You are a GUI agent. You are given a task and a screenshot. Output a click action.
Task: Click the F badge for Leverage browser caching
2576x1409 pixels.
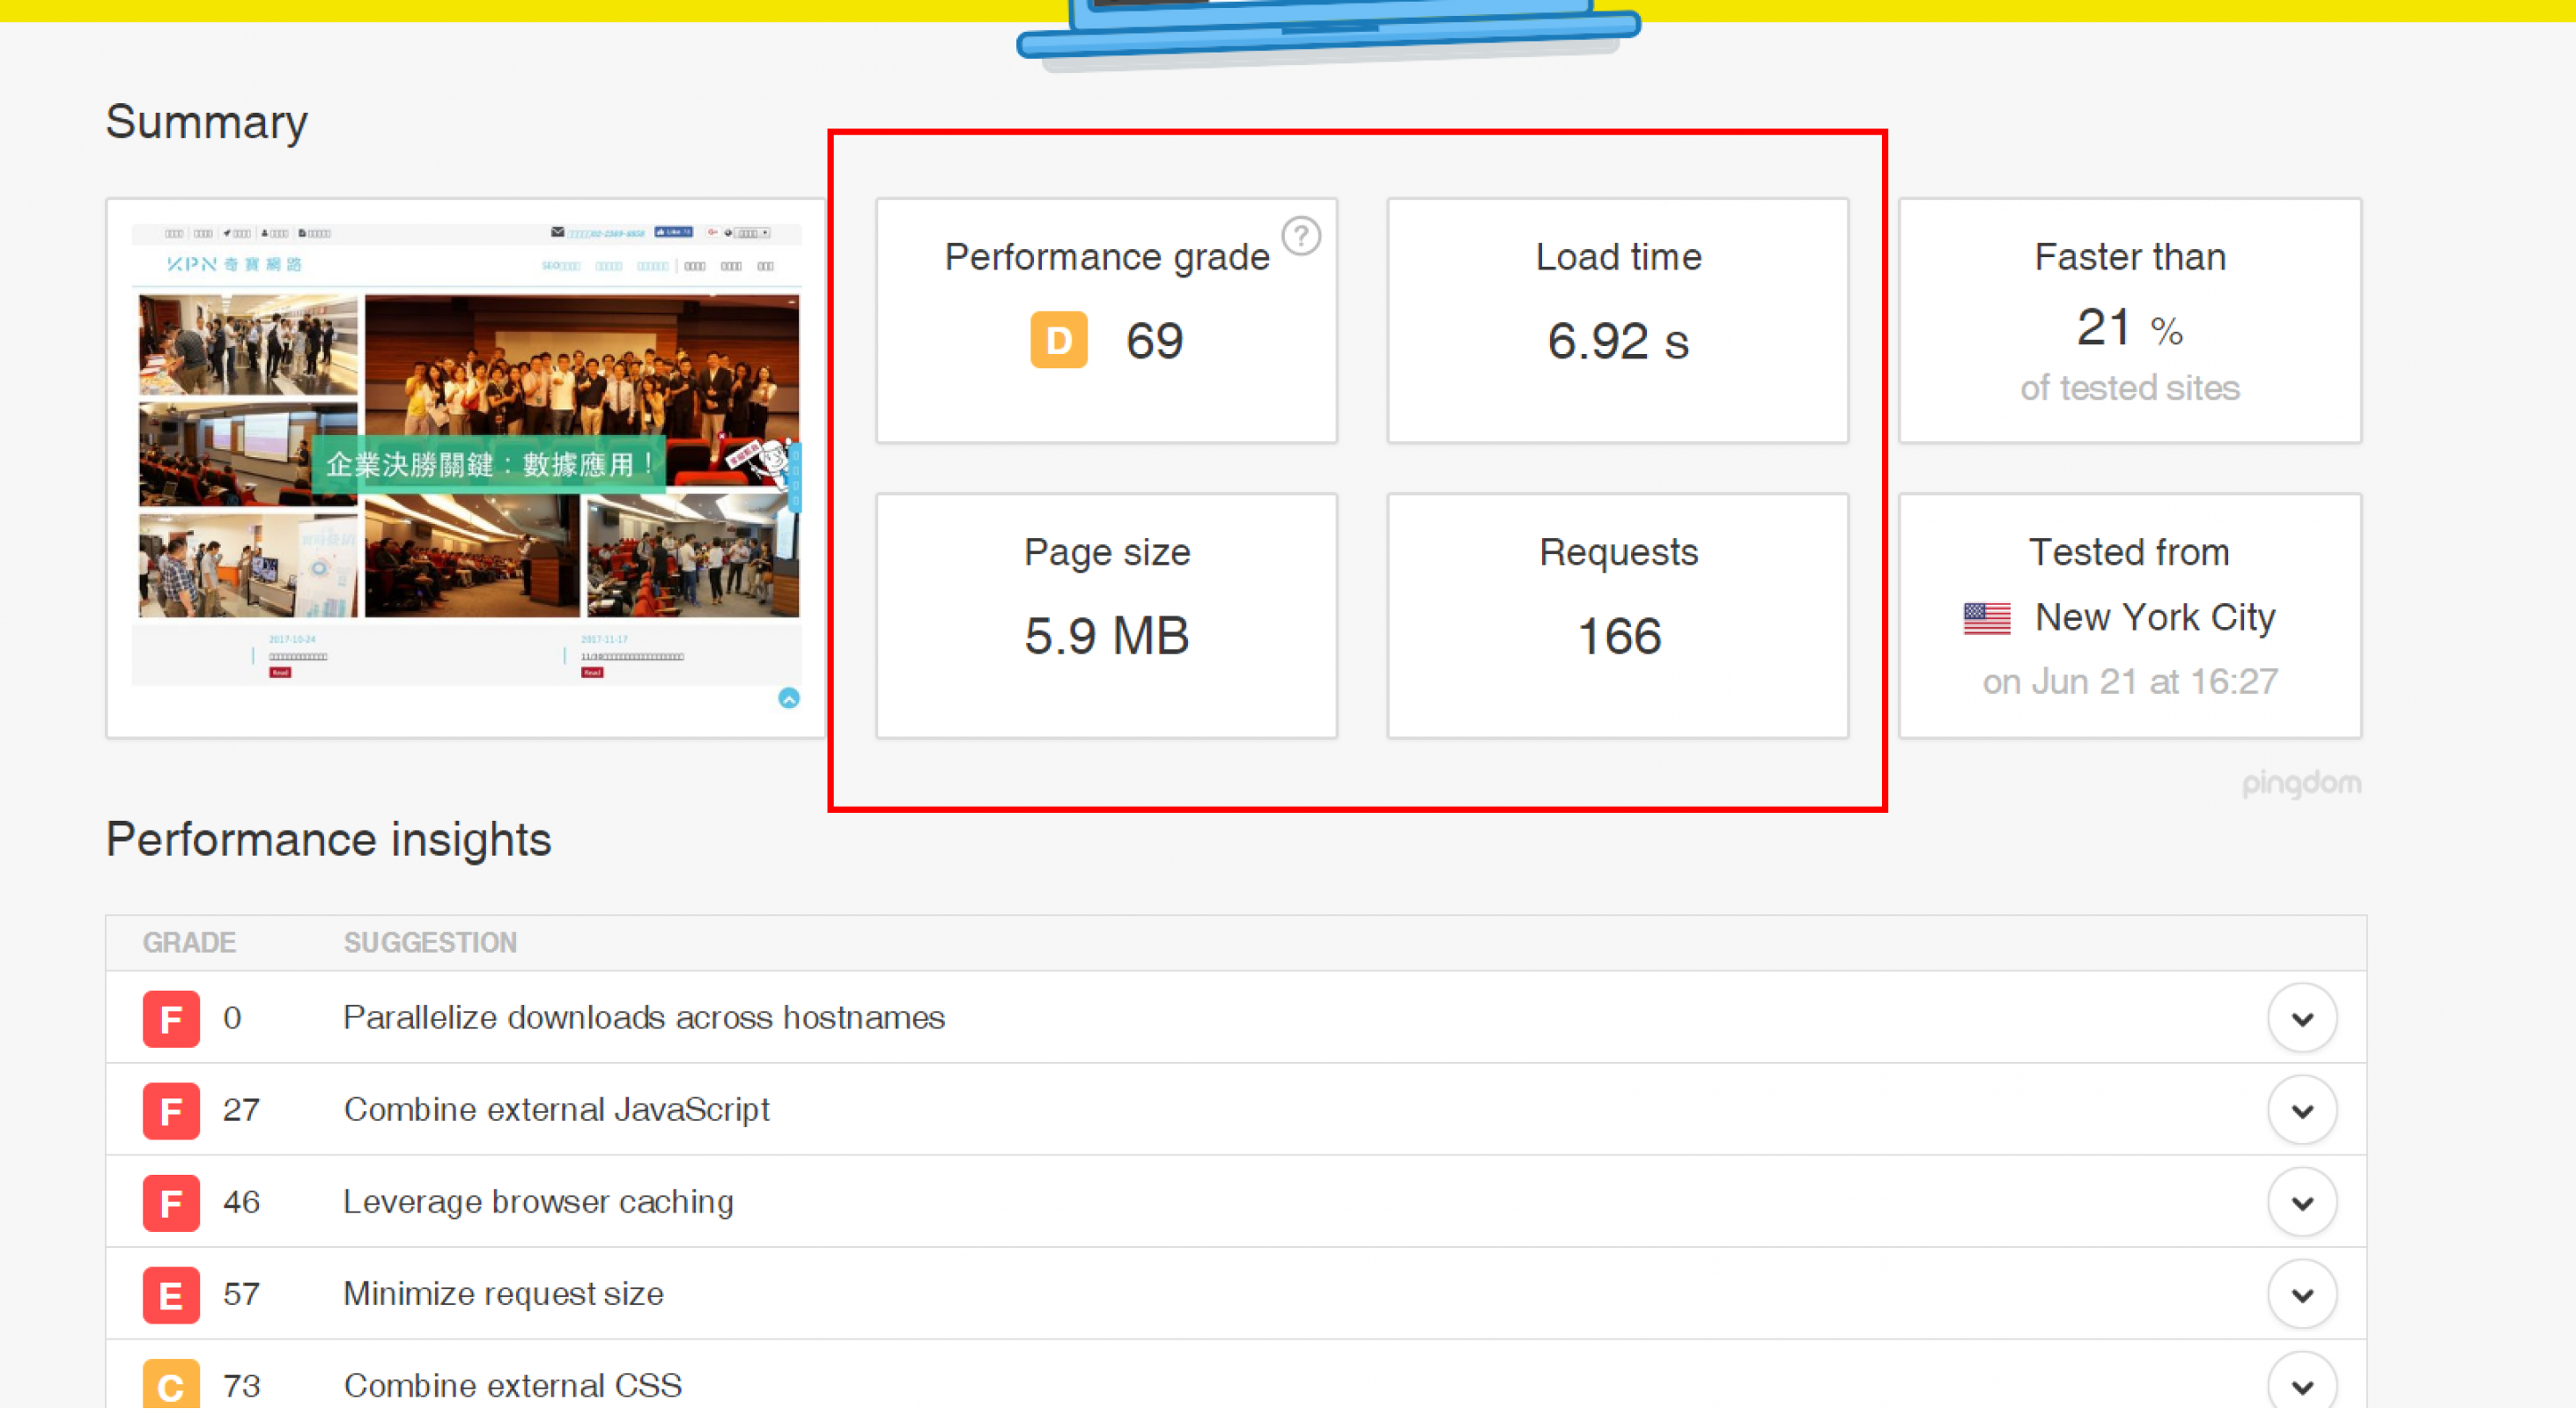click(171, 1202)
